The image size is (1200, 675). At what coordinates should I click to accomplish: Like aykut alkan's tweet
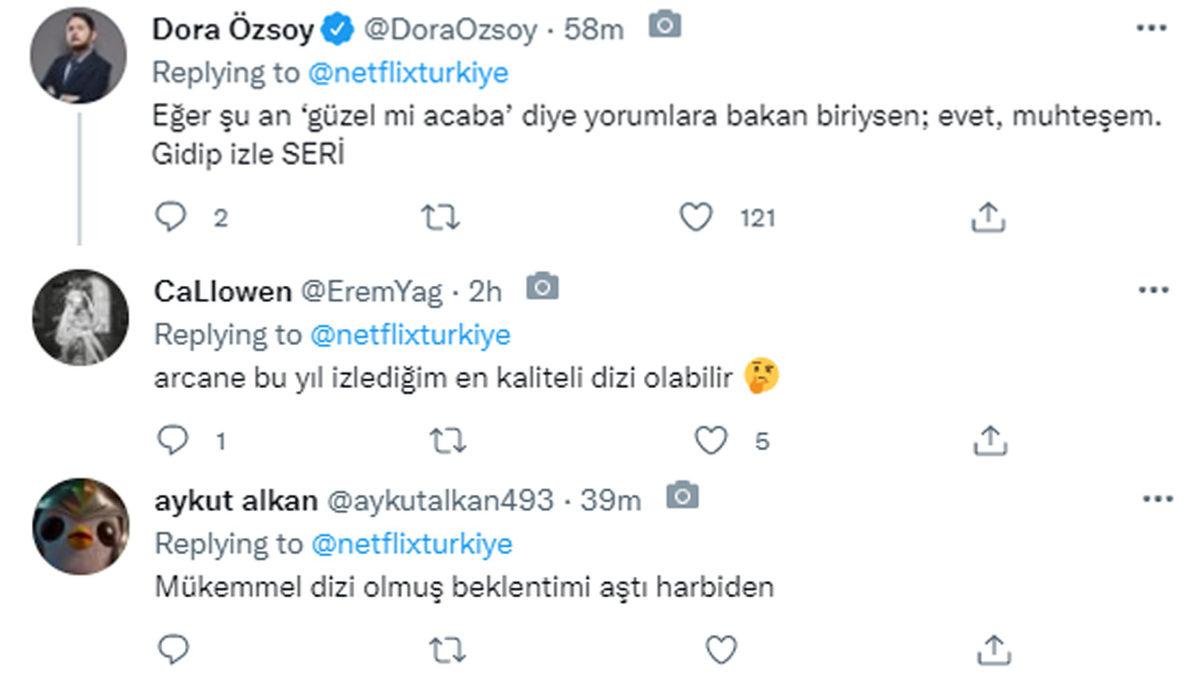[720, 649]
